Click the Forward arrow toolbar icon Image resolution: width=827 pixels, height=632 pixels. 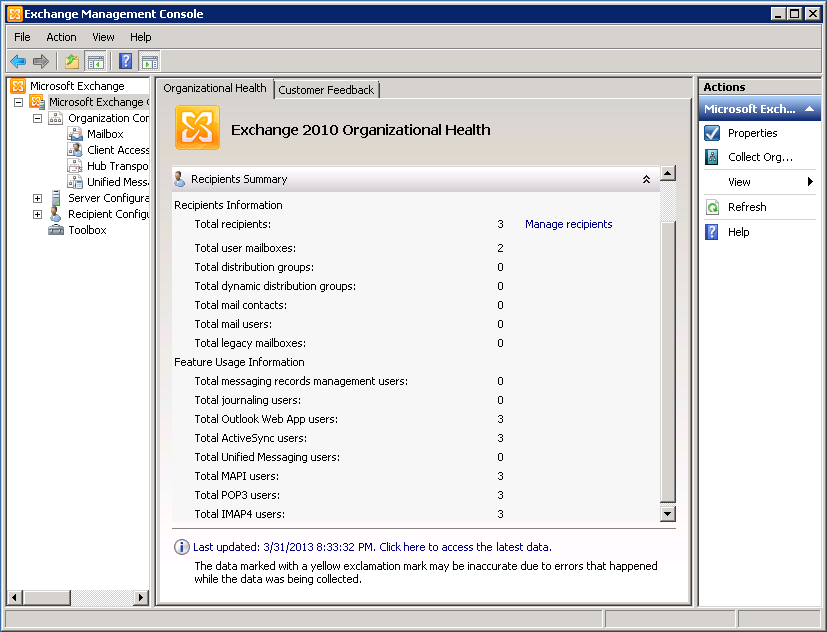[x=41, y=62]
